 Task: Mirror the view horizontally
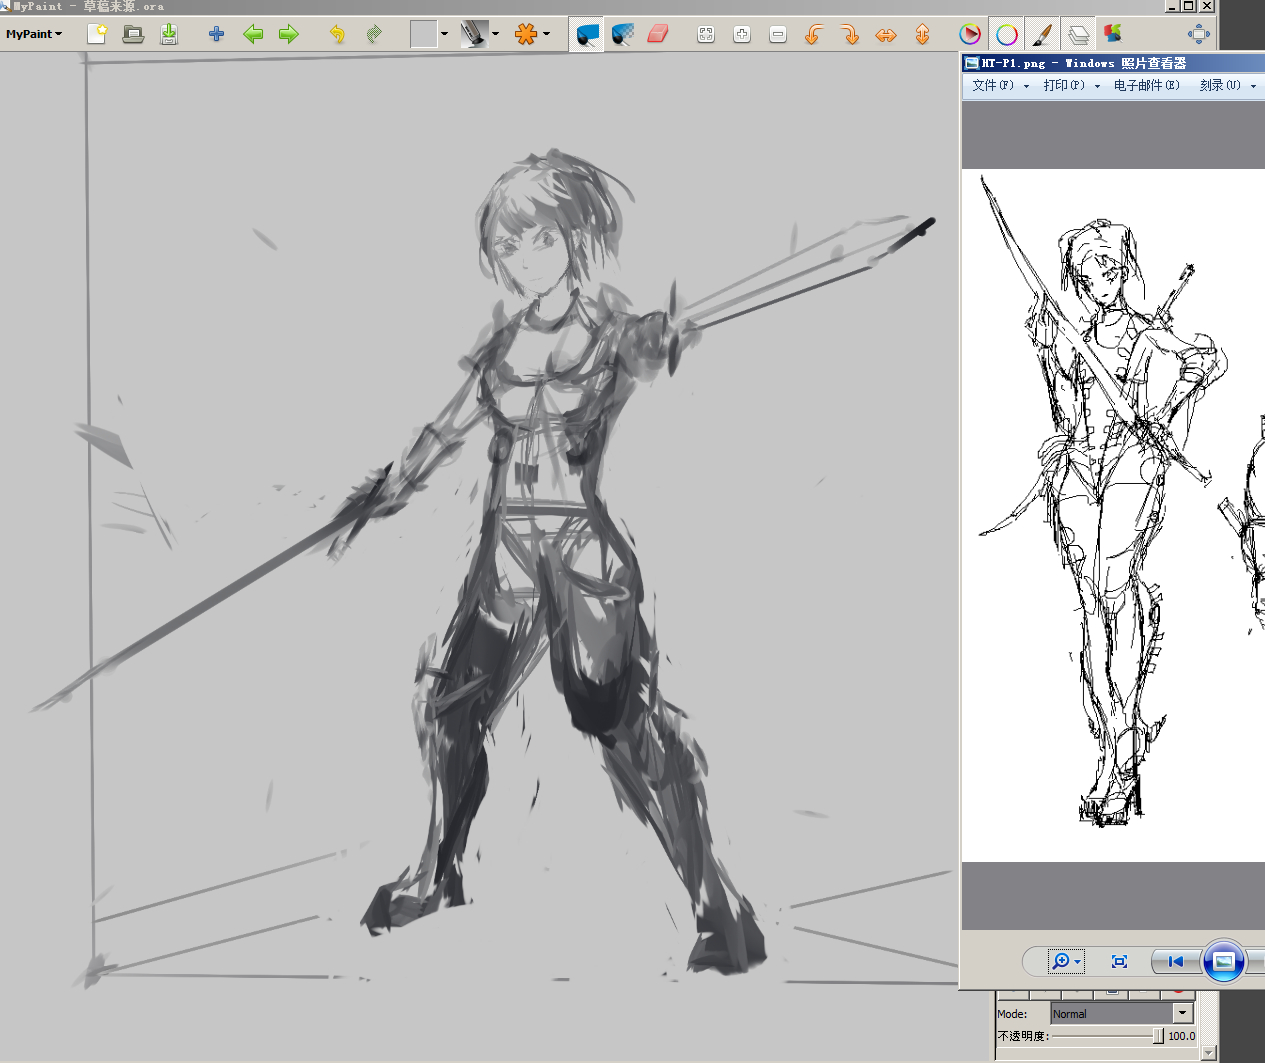[x=886, y=35]
